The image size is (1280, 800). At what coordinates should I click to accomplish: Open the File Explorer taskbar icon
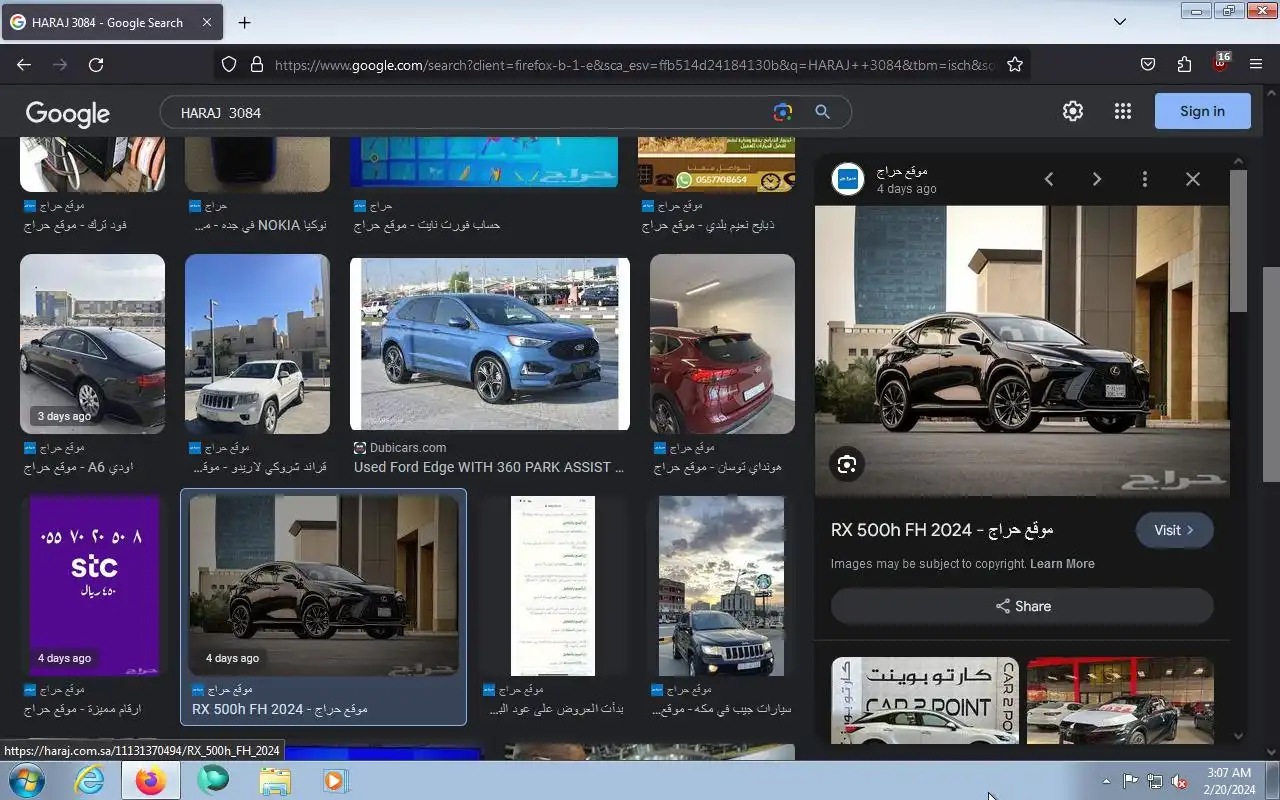pos(274,780)
